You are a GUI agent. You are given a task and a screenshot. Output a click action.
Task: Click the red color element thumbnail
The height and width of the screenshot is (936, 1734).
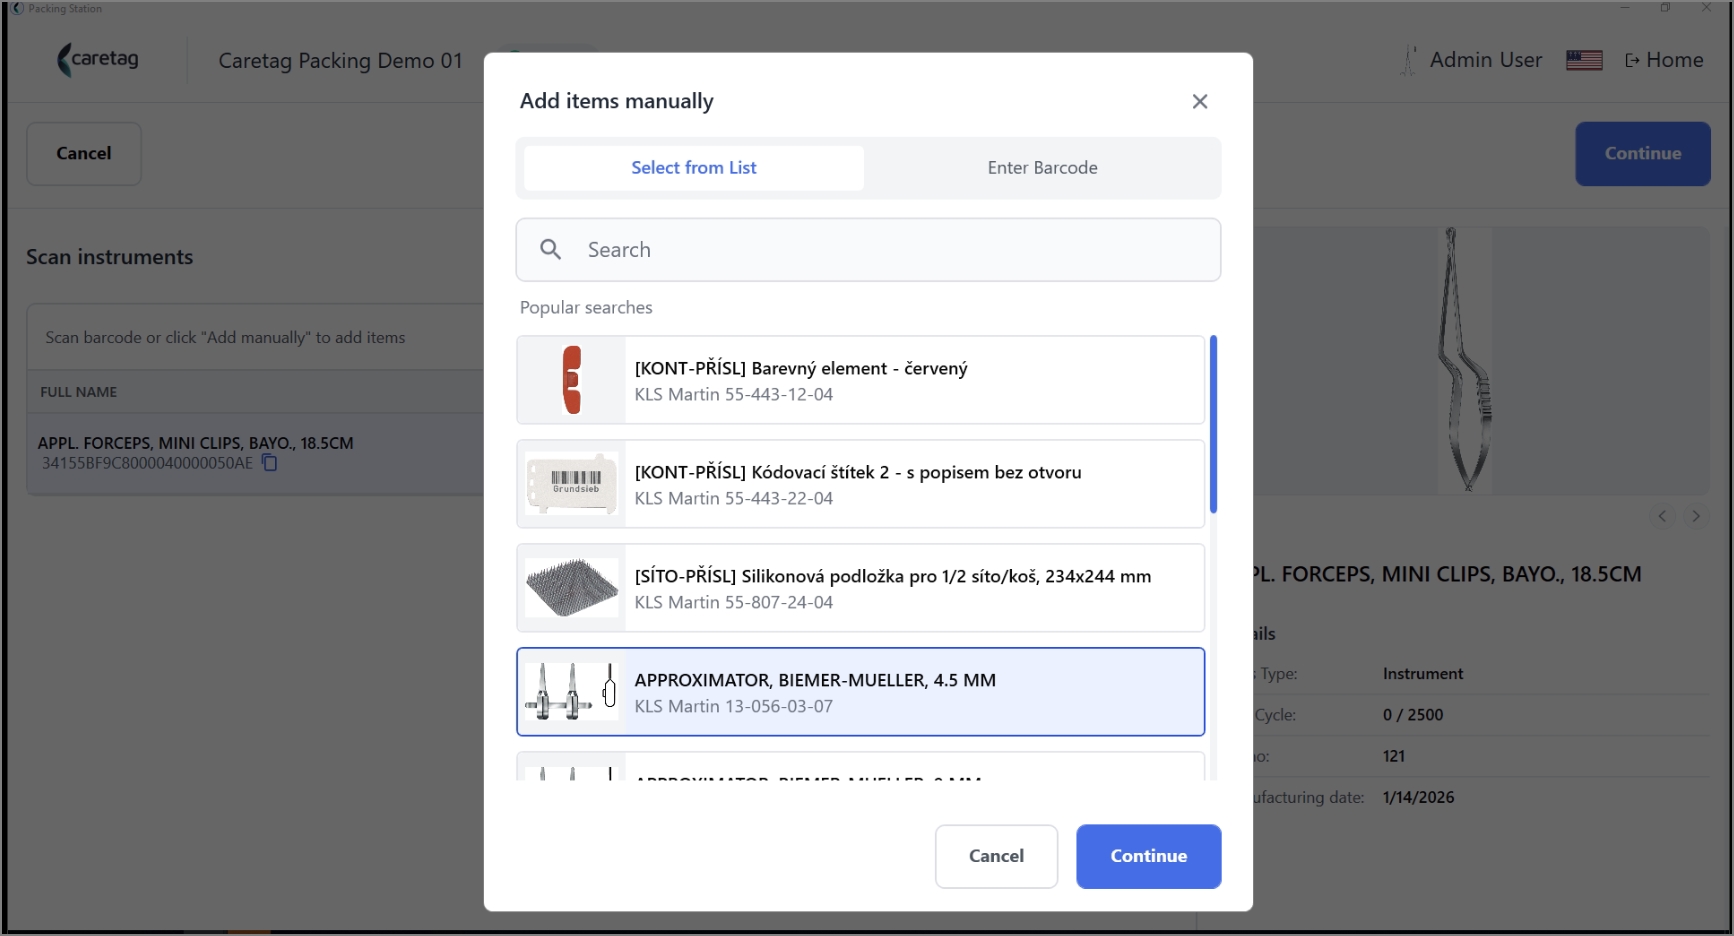[572, 380]
